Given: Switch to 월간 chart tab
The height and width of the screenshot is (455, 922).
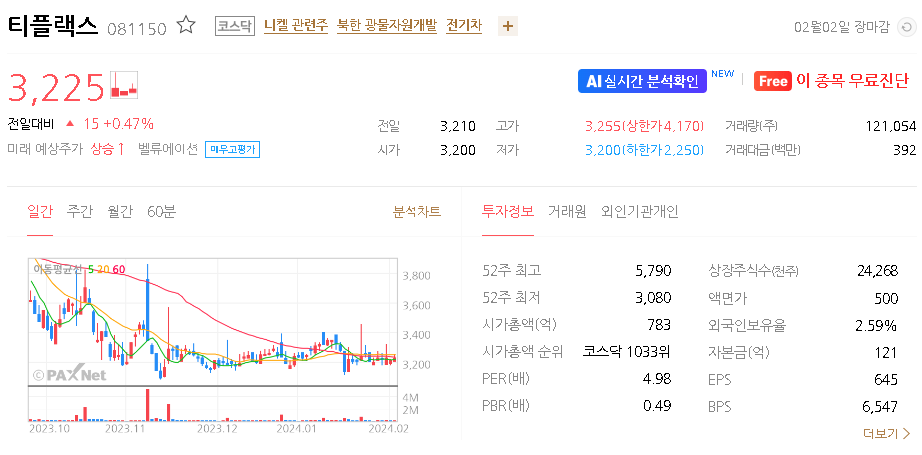Looking at the screenshot, I should coord(120,212).
